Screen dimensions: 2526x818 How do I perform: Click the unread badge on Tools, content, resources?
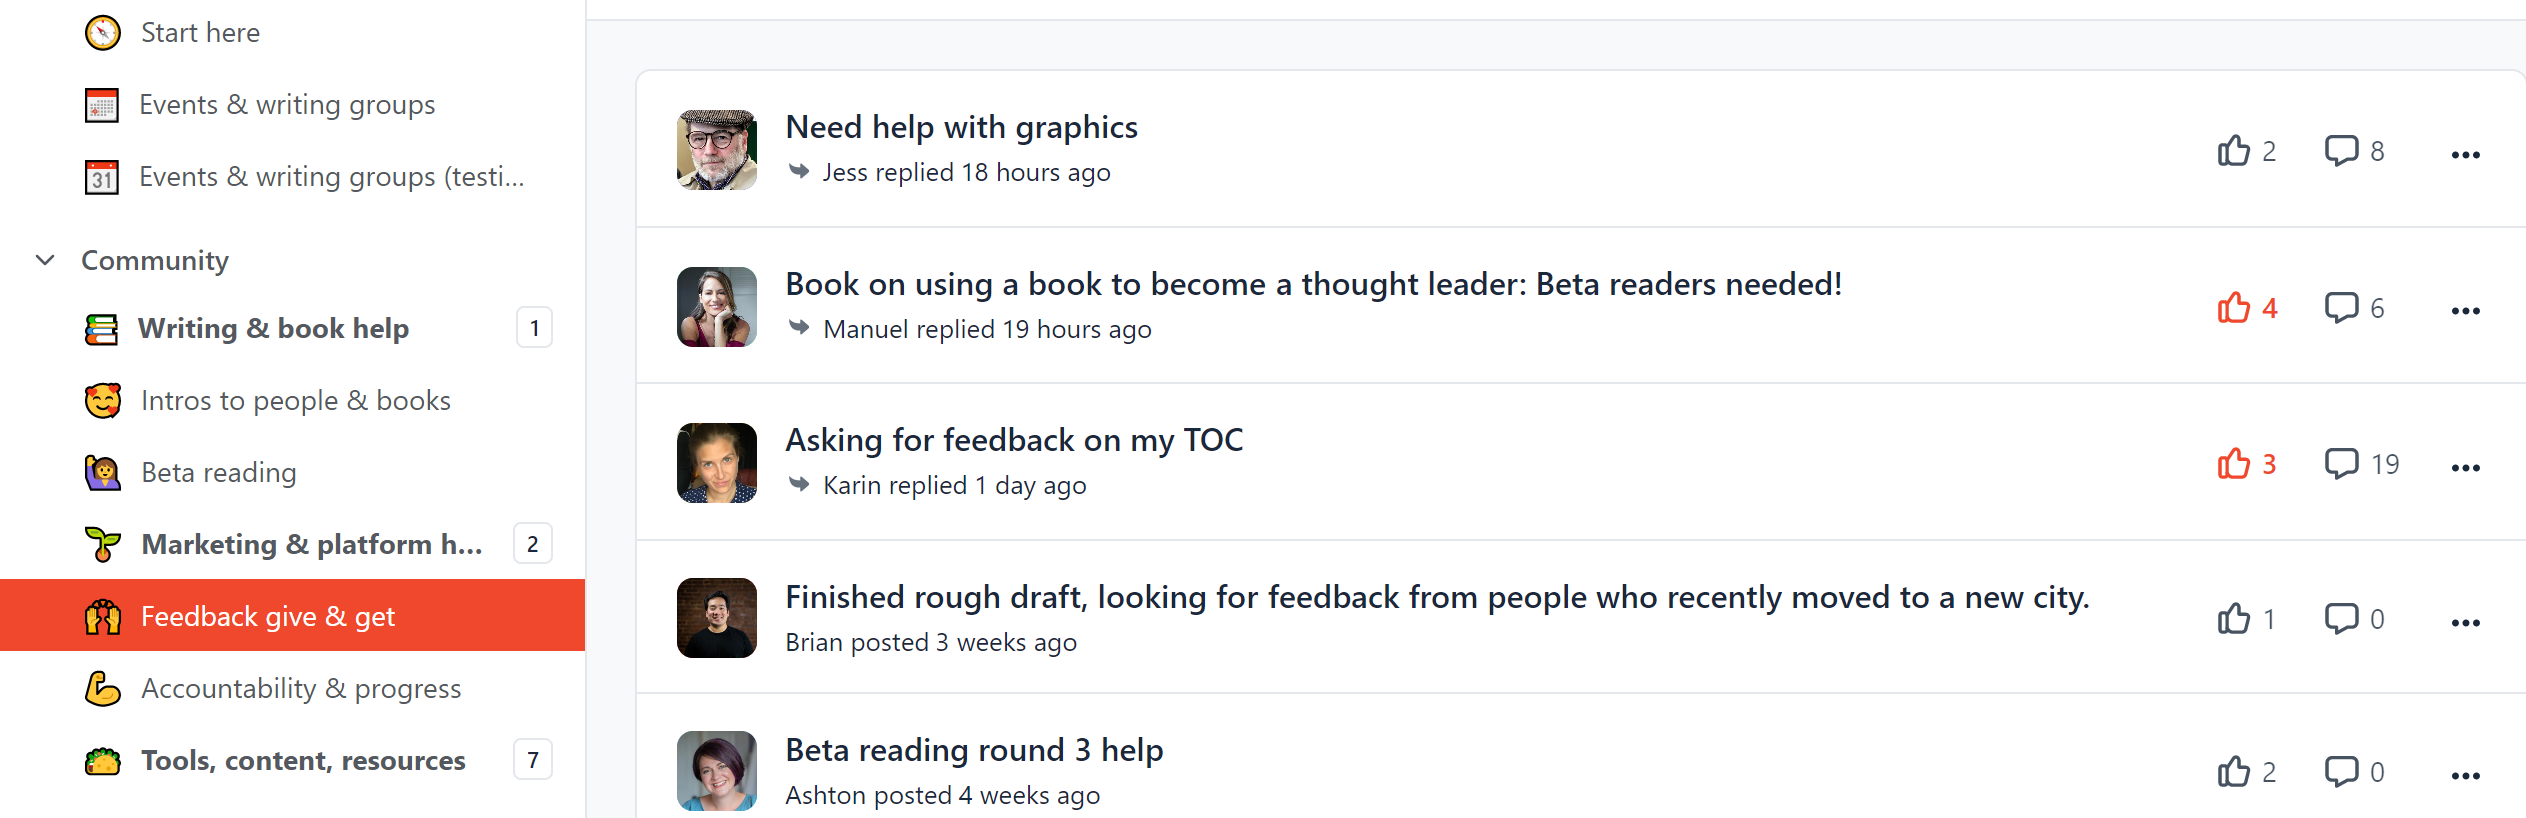coord(533,761)
